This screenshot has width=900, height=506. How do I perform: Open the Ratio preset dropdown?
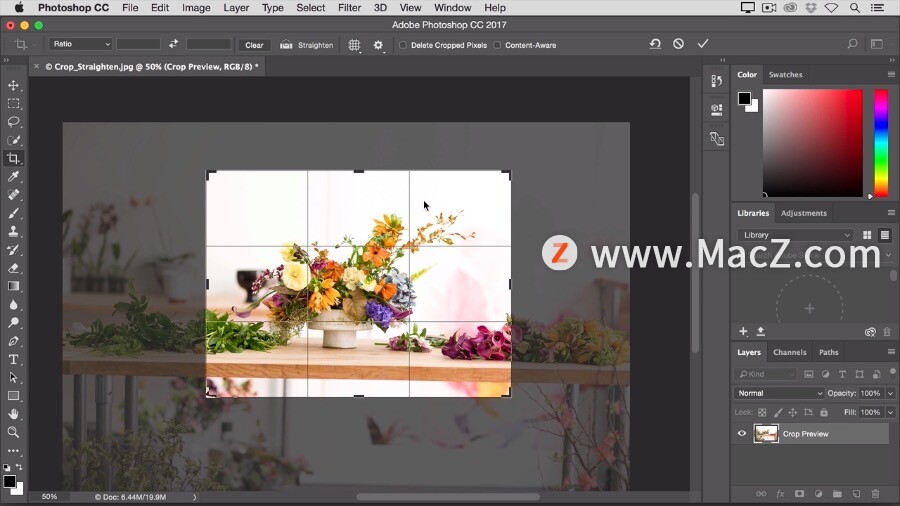click(x=80, y=44)
